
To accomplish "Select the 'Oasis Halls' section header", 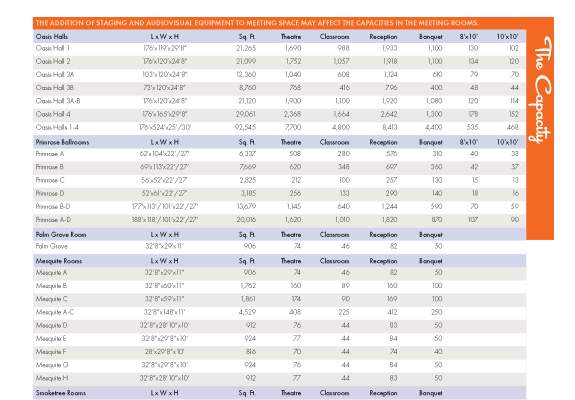I will pos(52,37).
